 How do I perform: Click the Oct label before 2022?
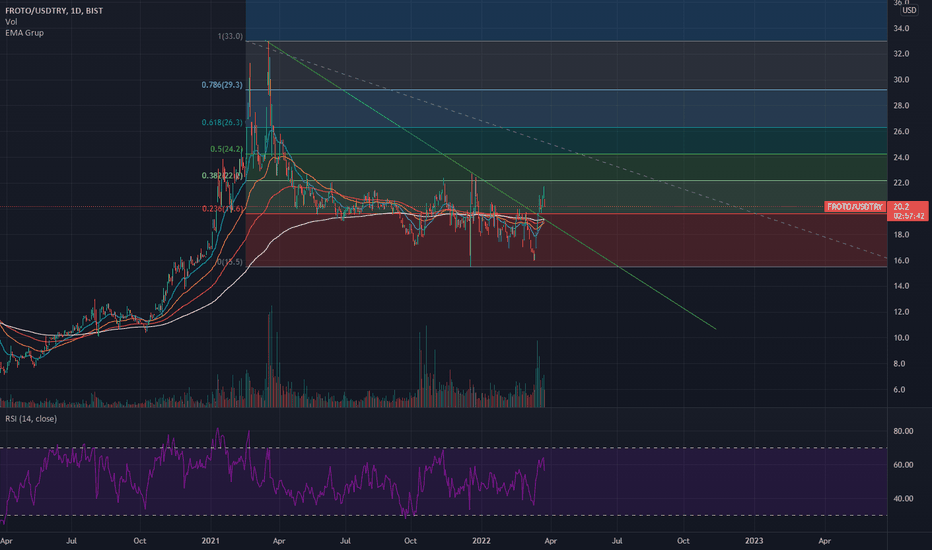click(410, 541)
